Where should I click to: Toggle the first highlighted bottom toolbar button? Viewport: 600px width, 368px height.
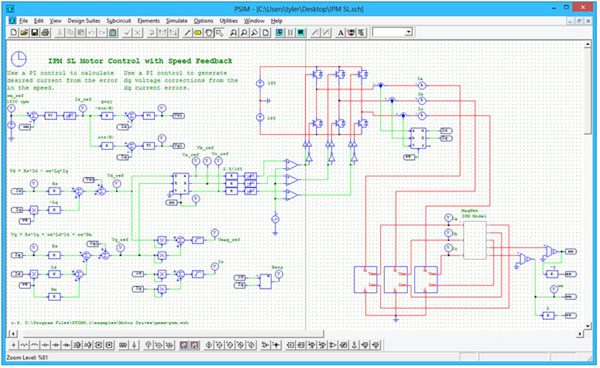184,345
